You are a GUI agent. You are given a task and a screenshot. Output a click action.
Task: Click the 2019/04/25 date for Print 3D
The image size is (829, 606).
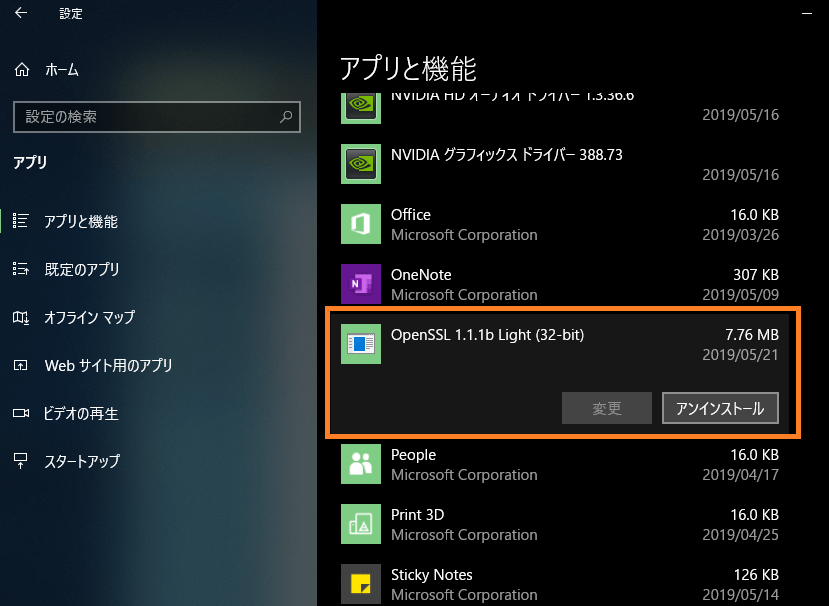click(740, 535)
